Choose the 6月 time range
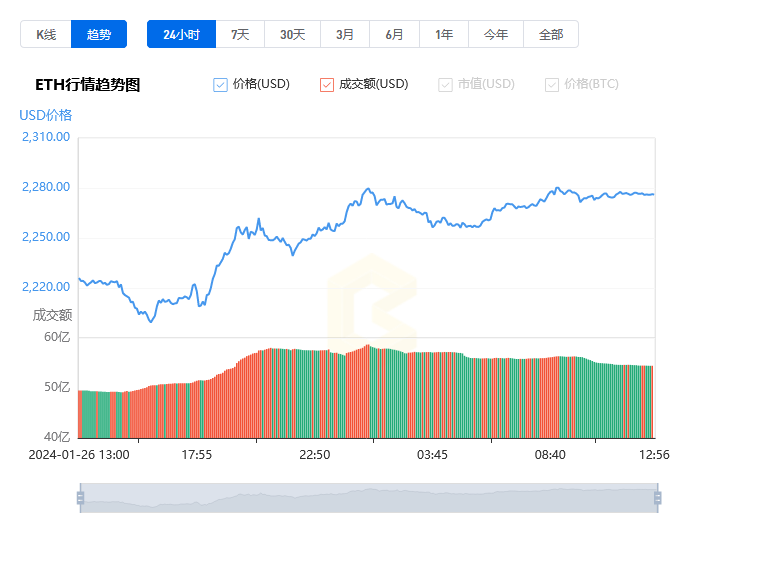Screen dimensions: 780x563 point(394,34)
